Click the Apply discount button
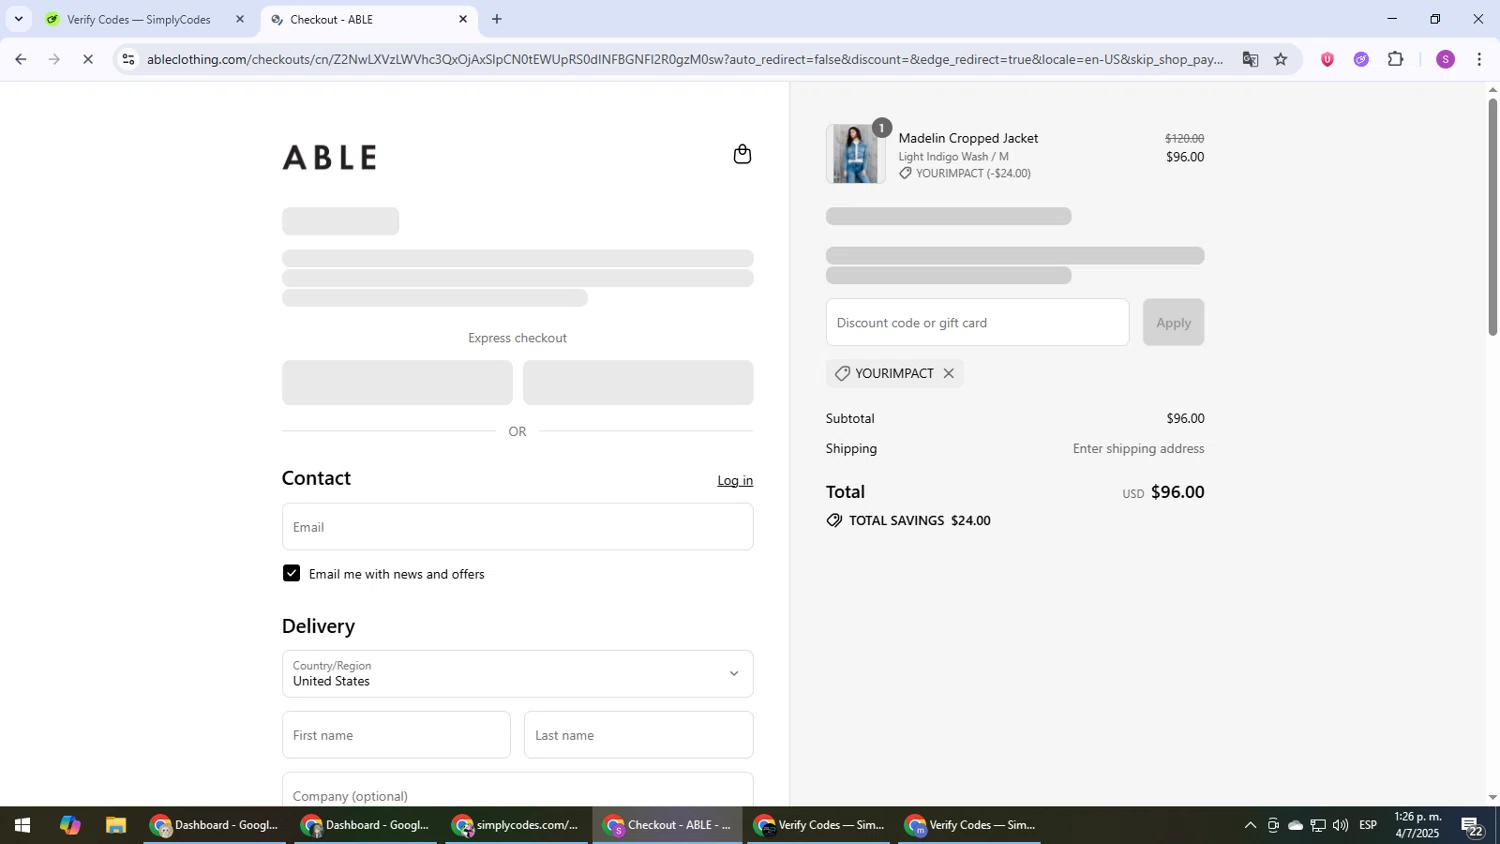The width and height of the screenshot is (1500, 844). coord(1173,322)
